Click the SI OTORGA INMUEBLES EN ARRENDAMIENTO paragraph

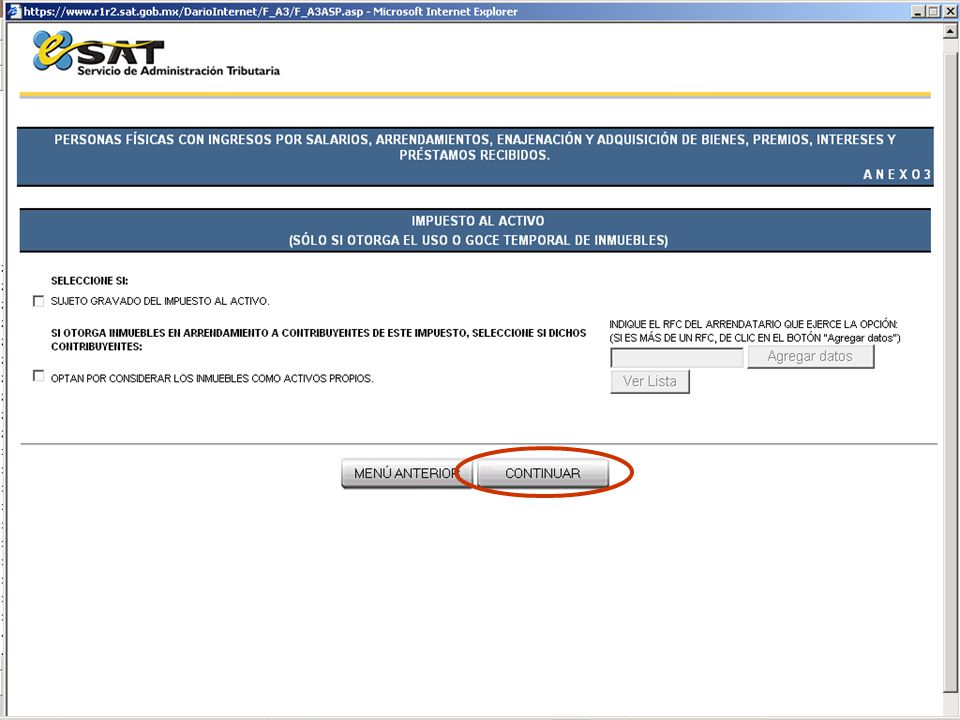318,339
